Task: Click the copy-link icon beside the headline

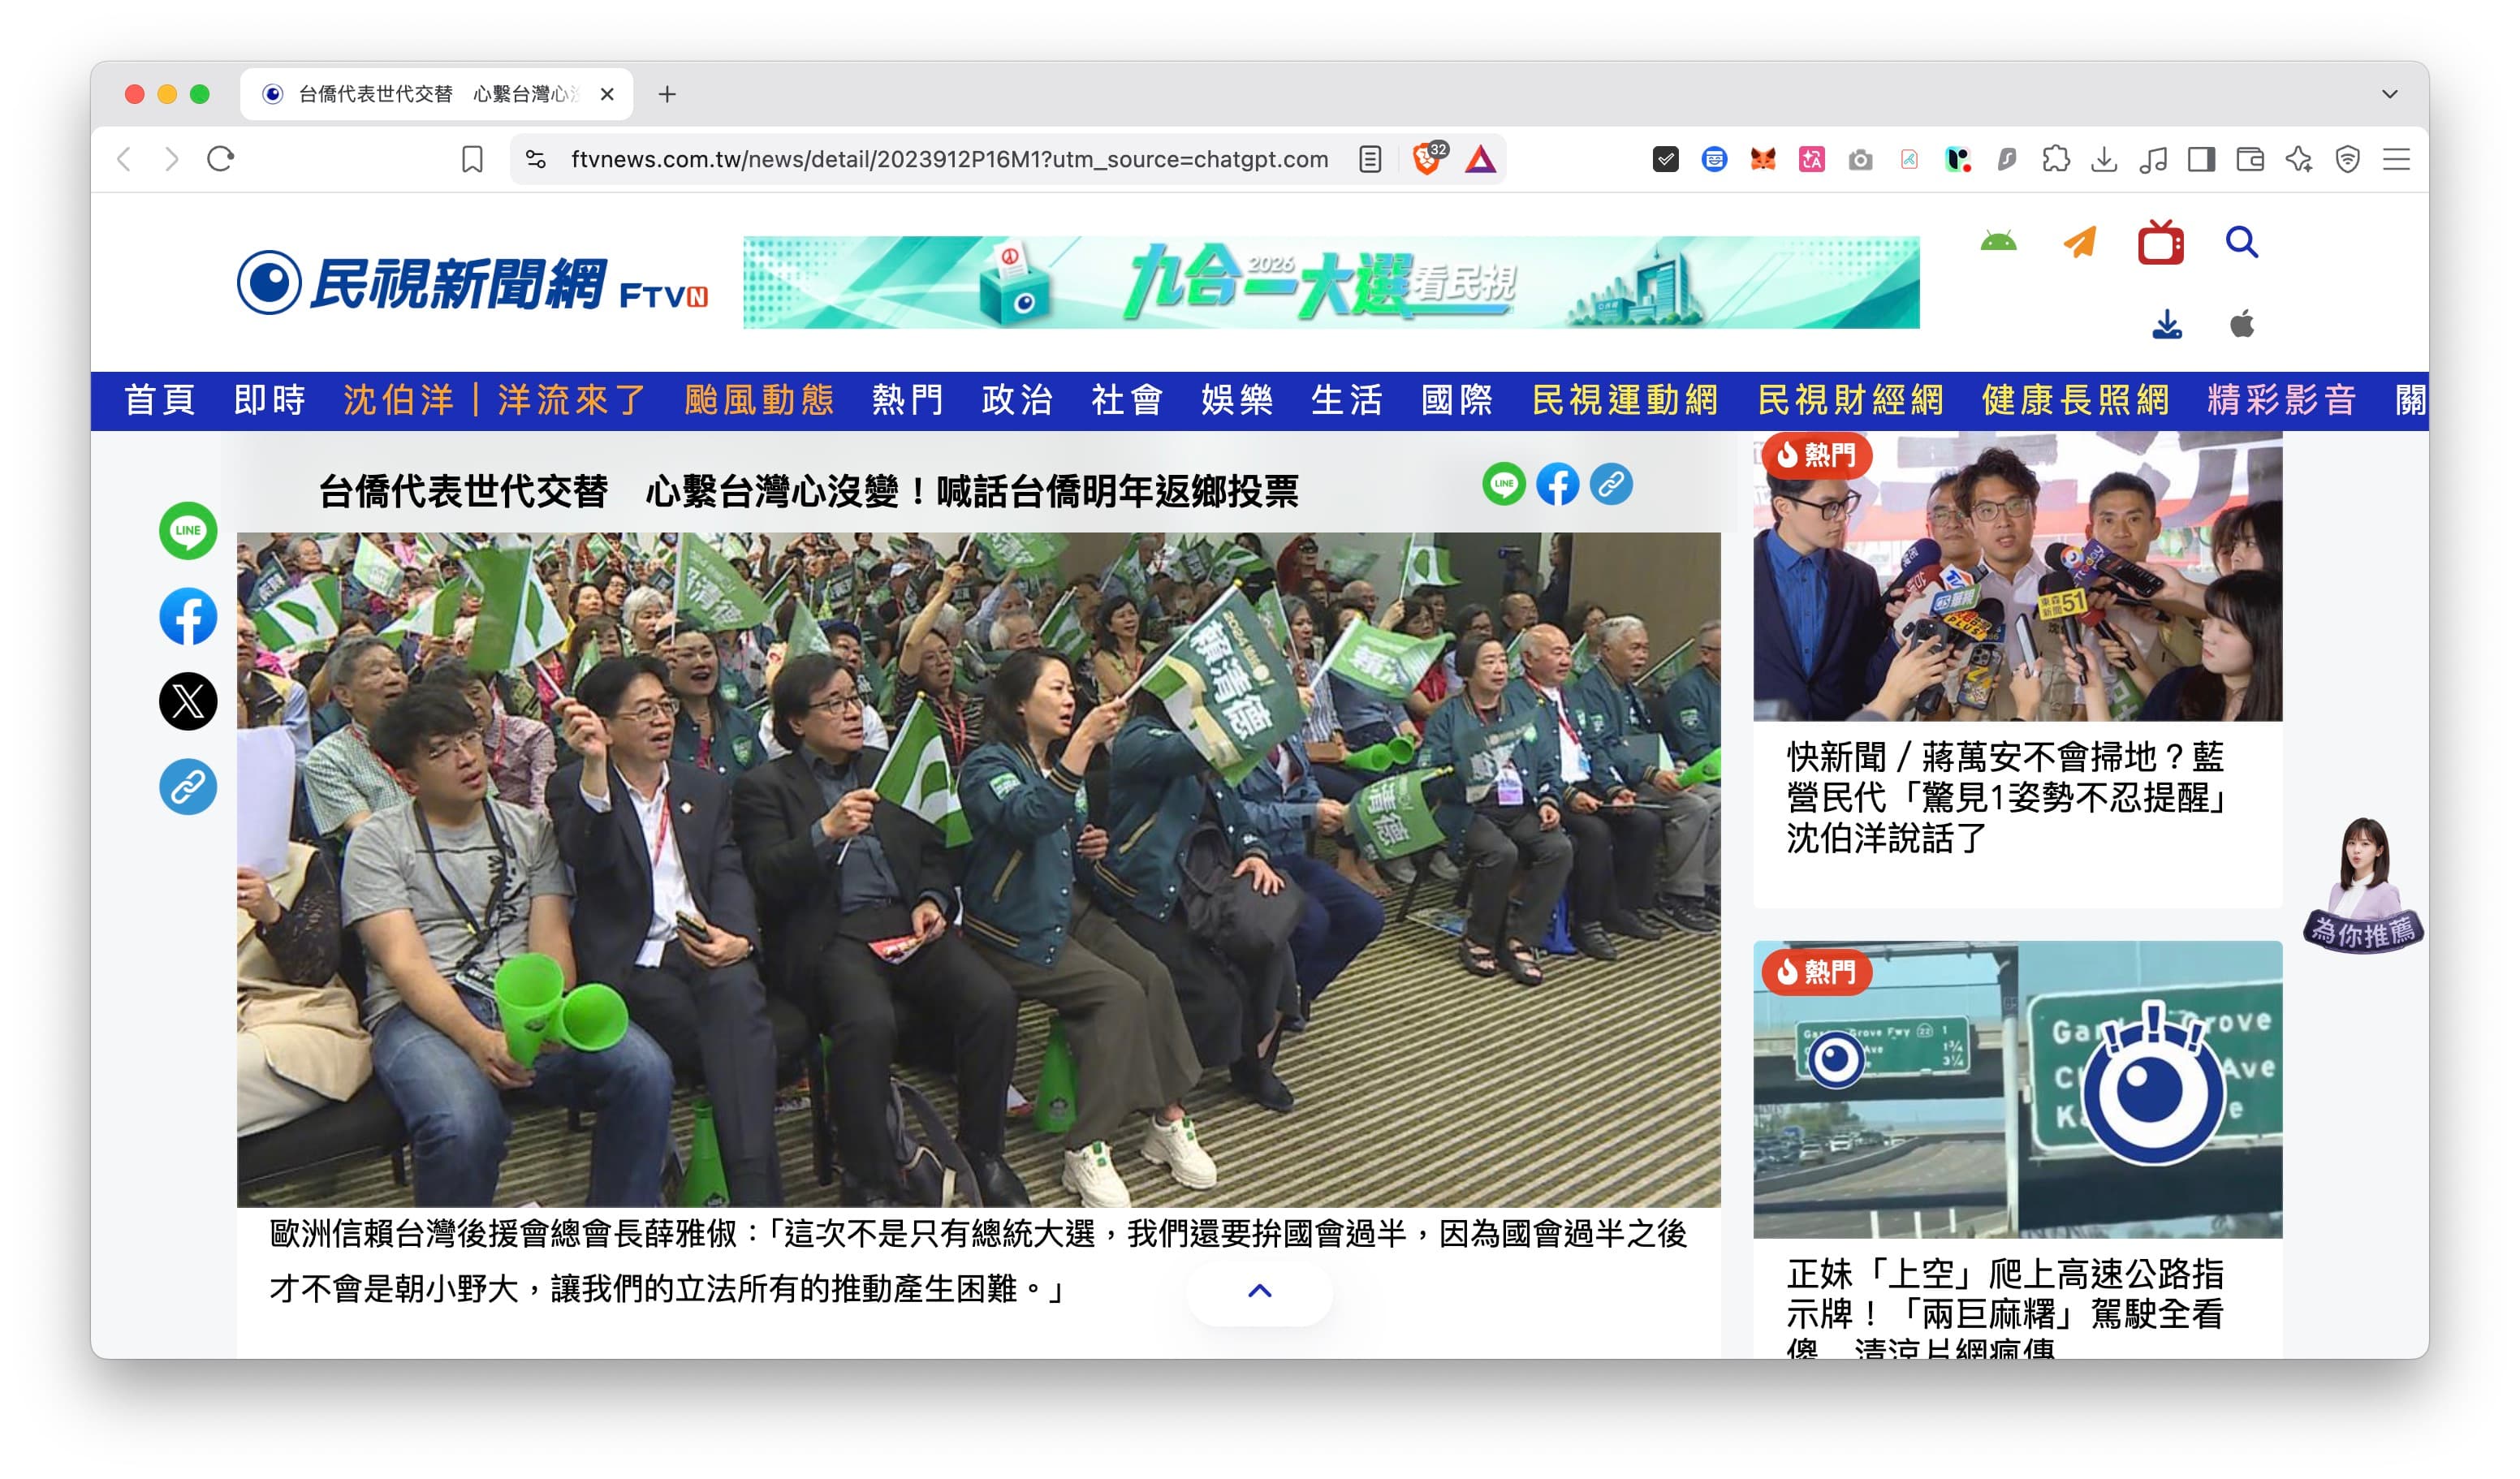Action: point(1611,484)
